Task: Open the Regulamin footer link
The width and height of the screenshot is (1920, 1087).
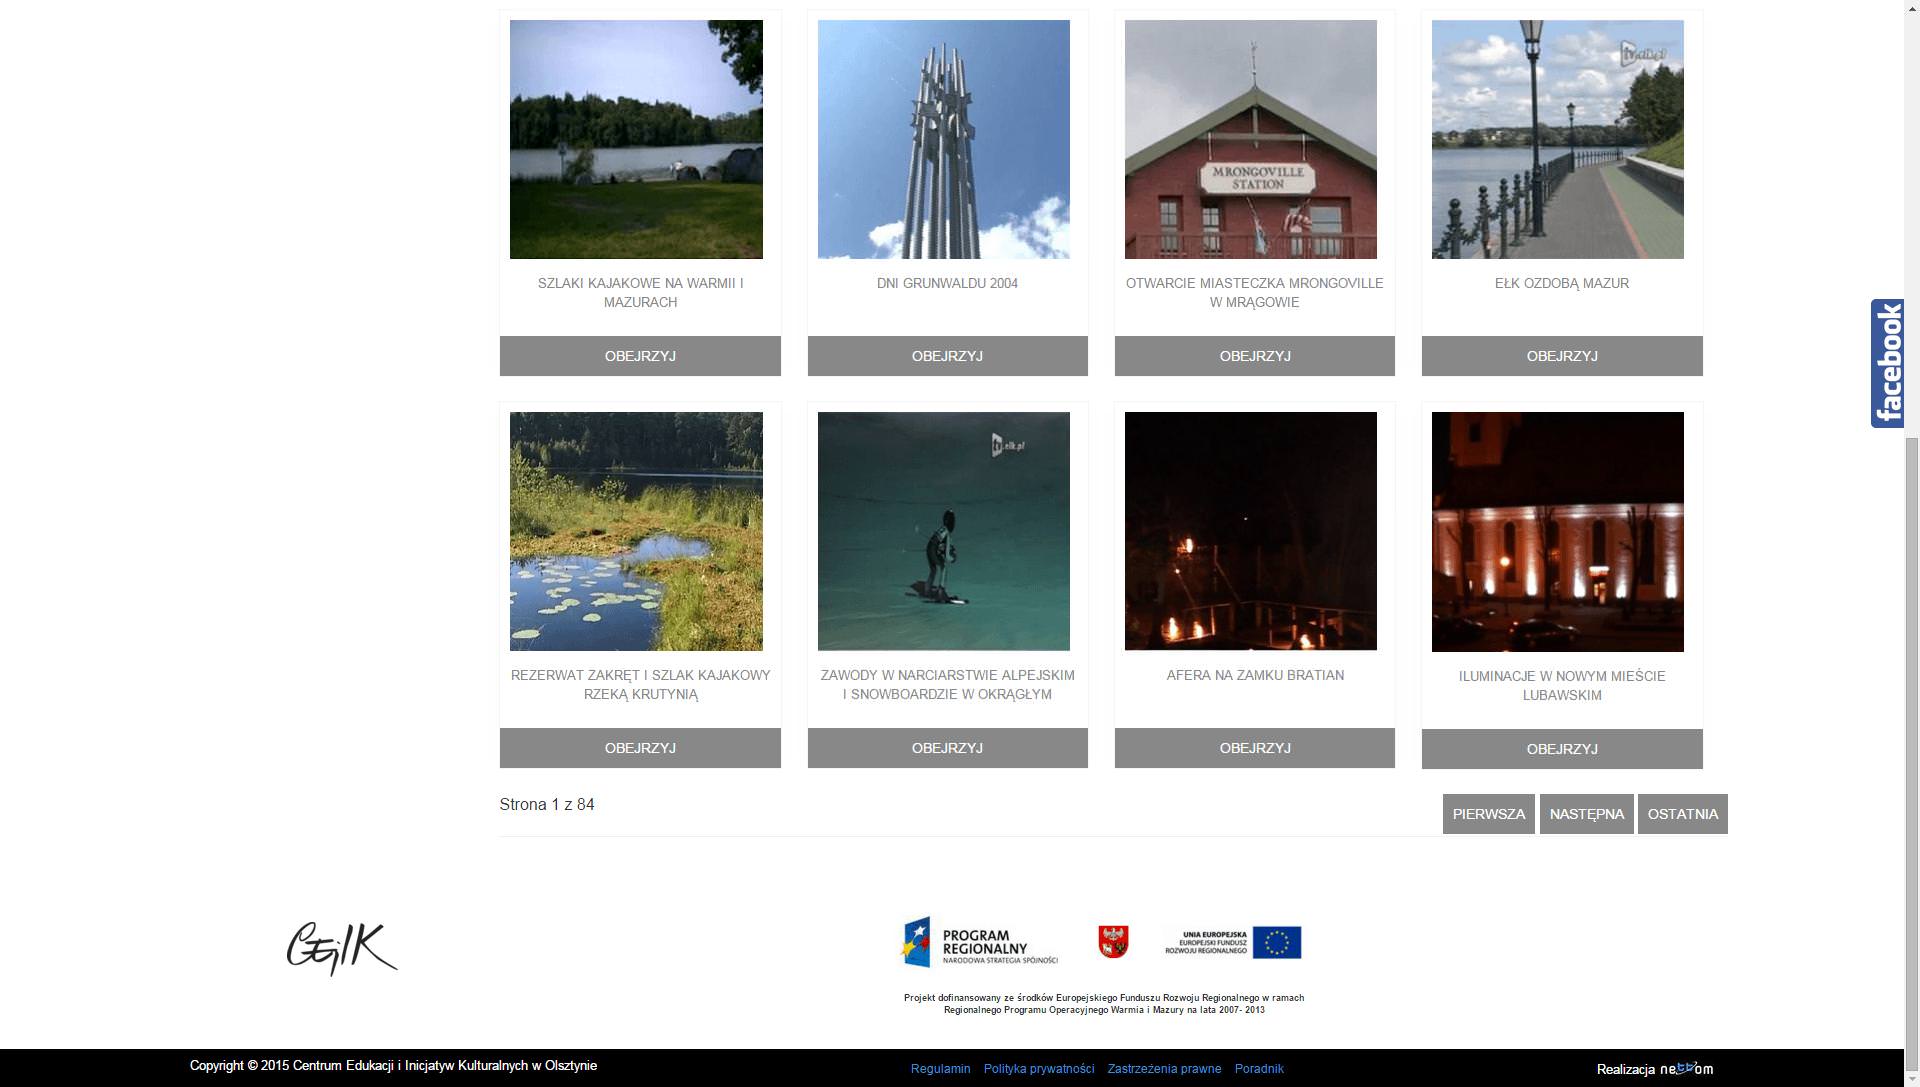Action: 940,1069
